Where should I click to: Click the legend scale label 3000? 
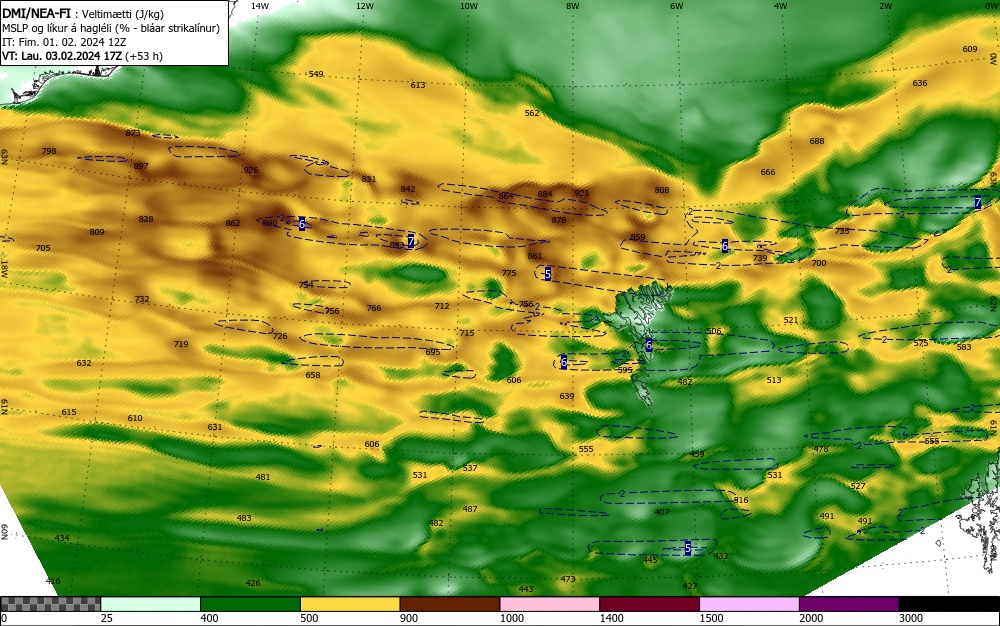911,618
